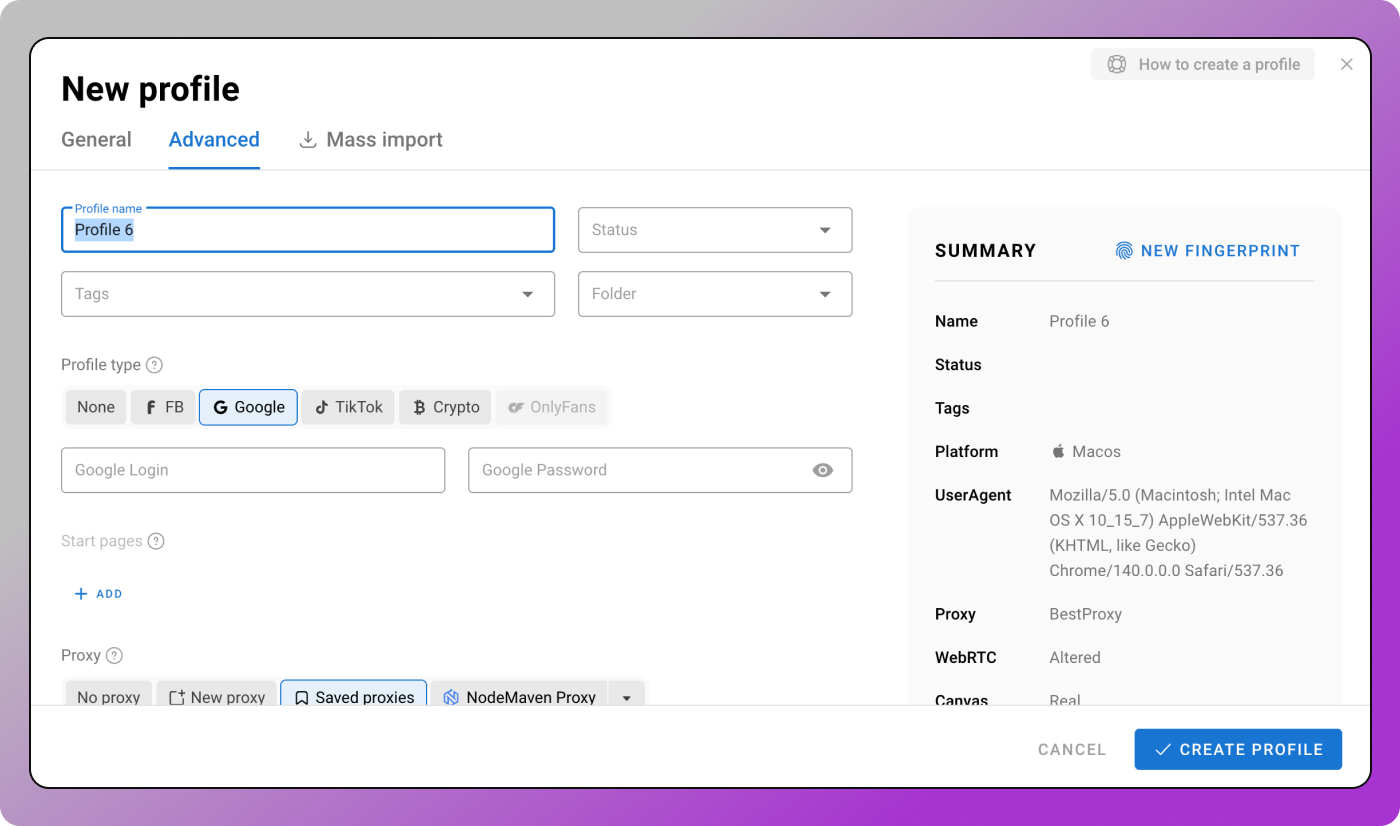This screenshot has width=1400, height=826.
Task: Open the Folder dropdown
Action: coord(715,294)
